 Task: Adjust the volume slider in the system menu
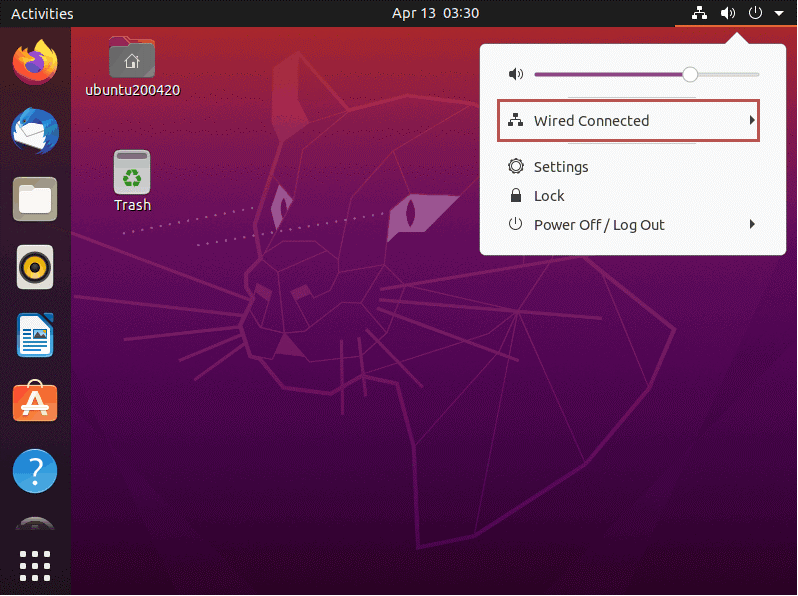pyautogui.click(x=646, y=74)
